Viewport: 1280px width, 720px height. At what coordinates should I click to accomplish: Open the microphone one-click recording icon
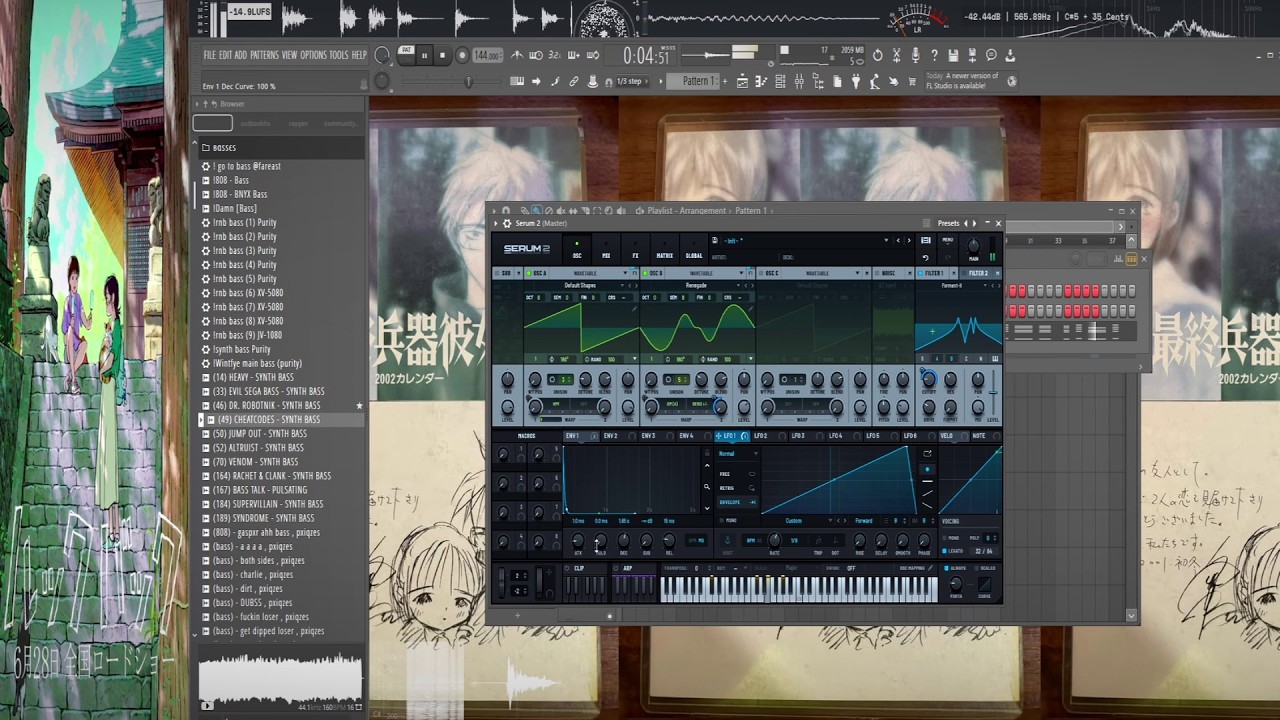coord(915,55)
